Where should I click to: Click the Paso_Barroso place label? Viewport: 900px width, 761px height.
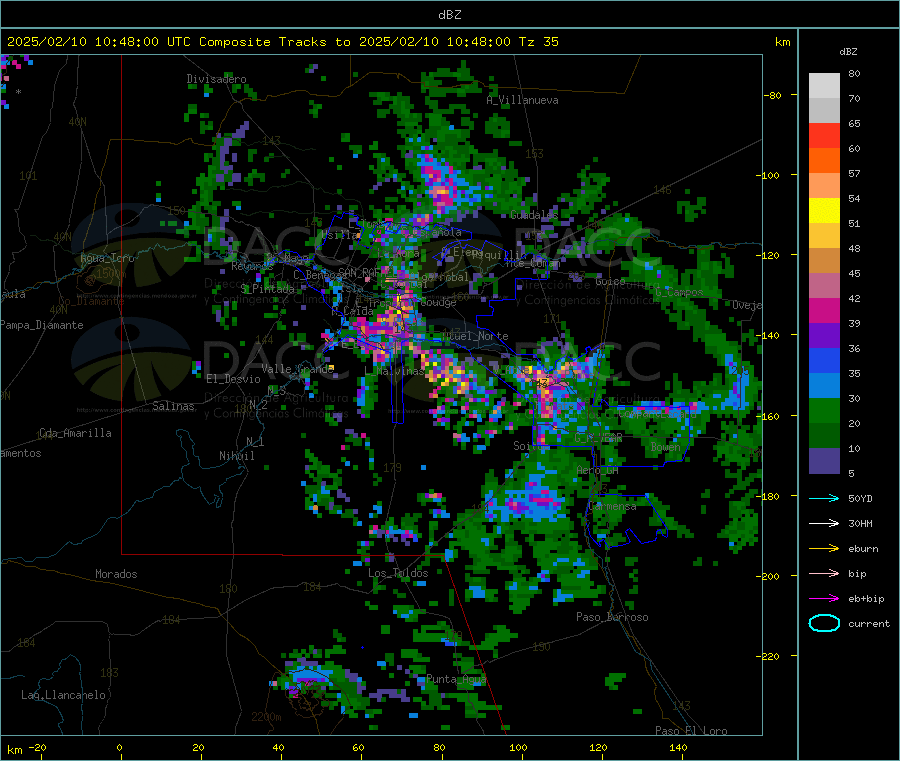click(x=612, y=617)
